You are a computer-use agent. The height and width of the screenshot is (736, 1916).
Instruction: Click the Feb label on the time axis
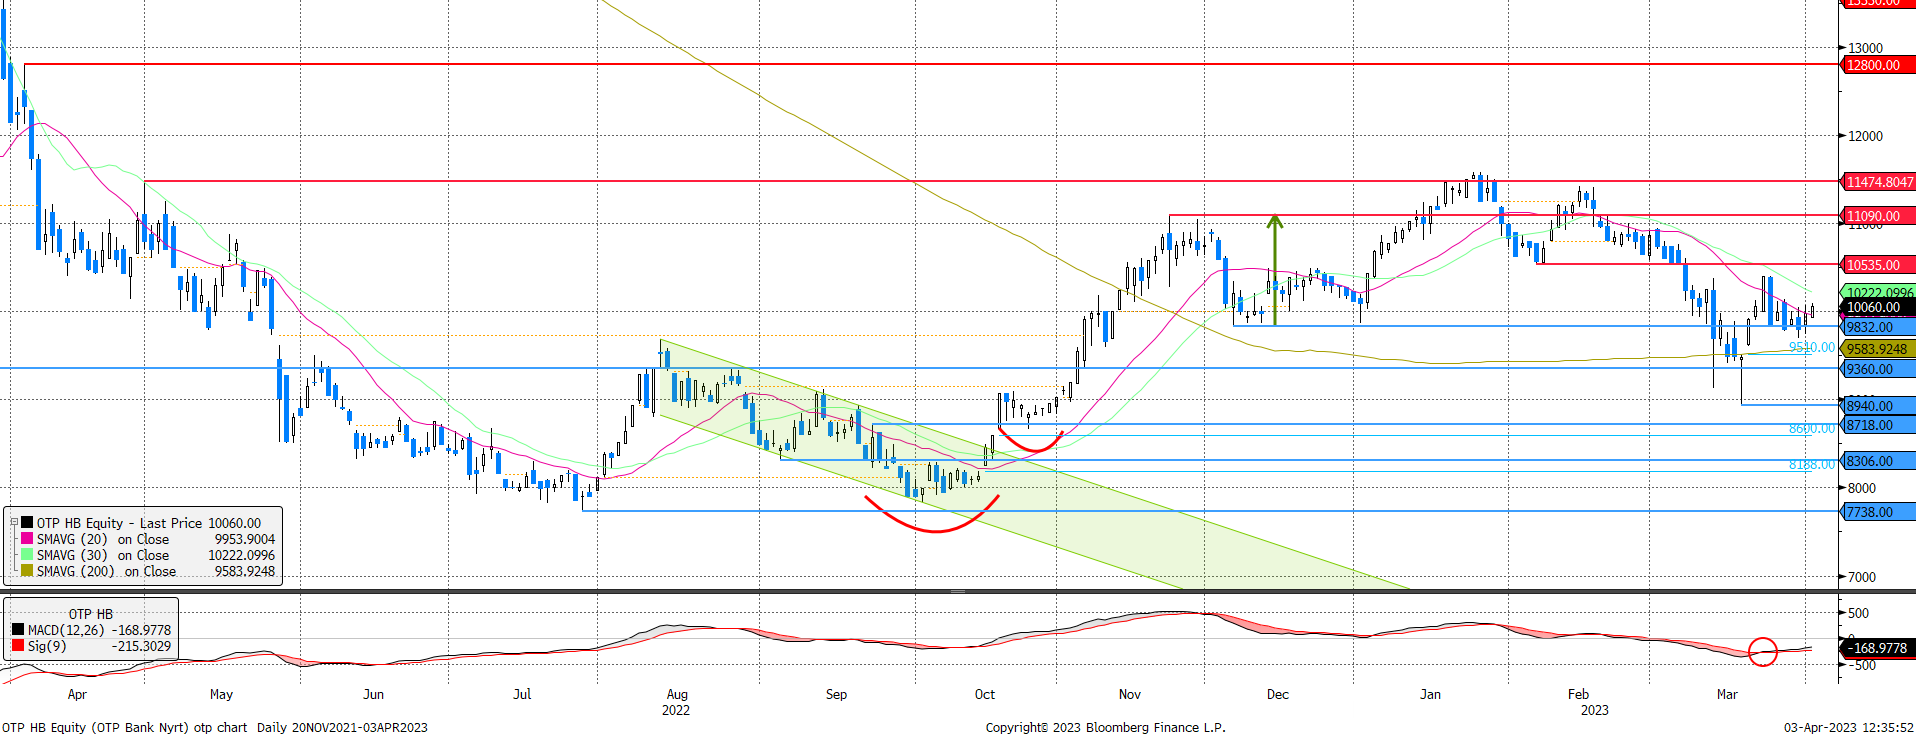tap(1578, 694)
